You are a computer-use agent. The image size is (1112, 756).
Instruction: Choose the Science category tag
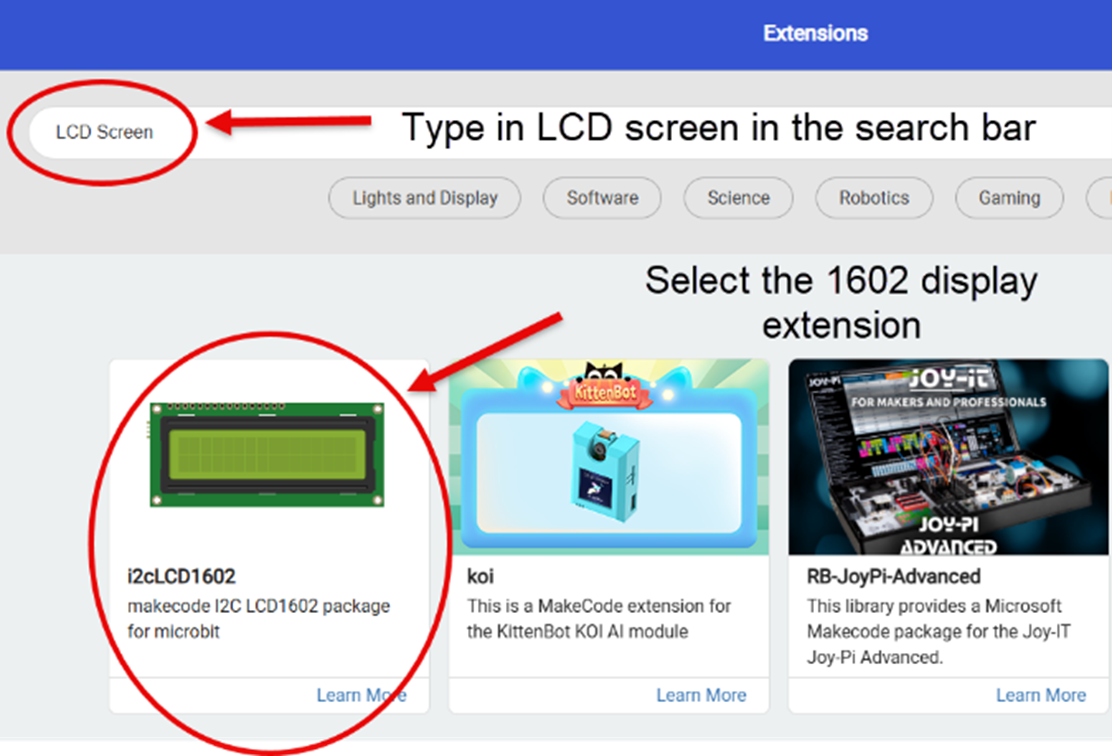pos(738,198)
